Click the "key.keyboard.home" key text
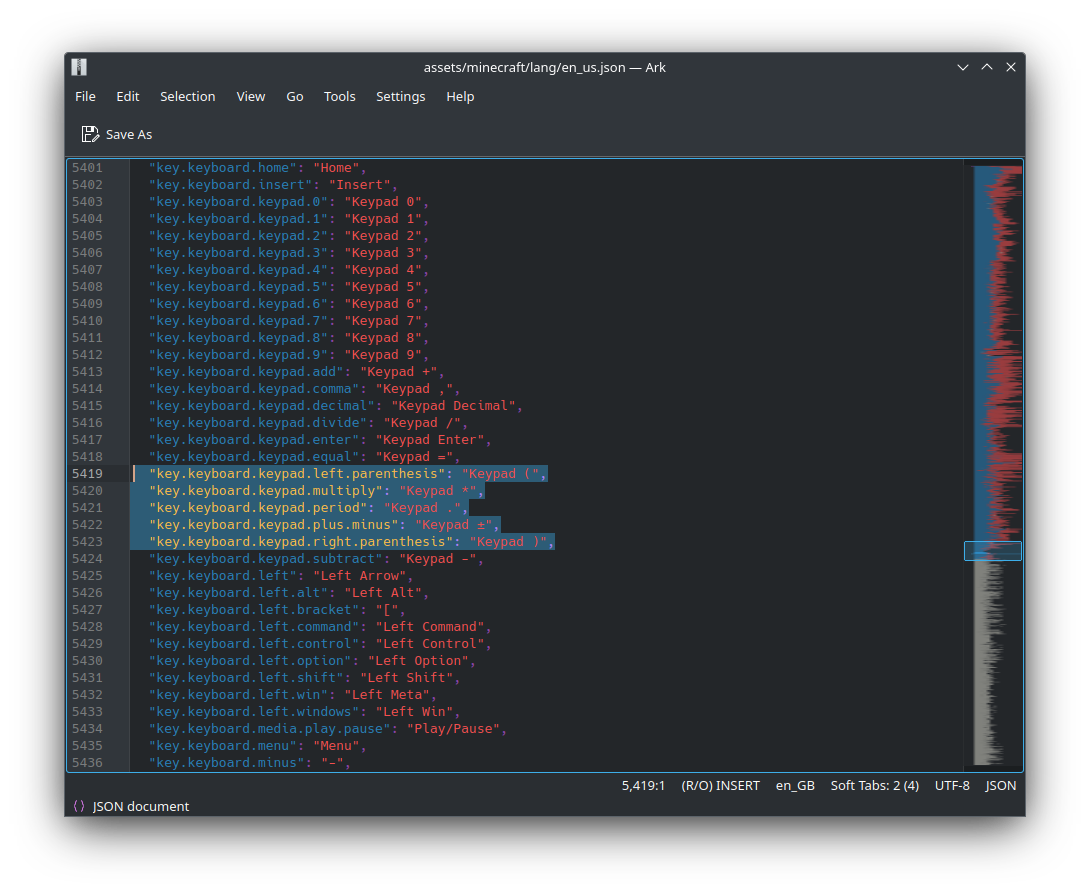The height and width of the screenshot is (893, 1090). (223, 167)
